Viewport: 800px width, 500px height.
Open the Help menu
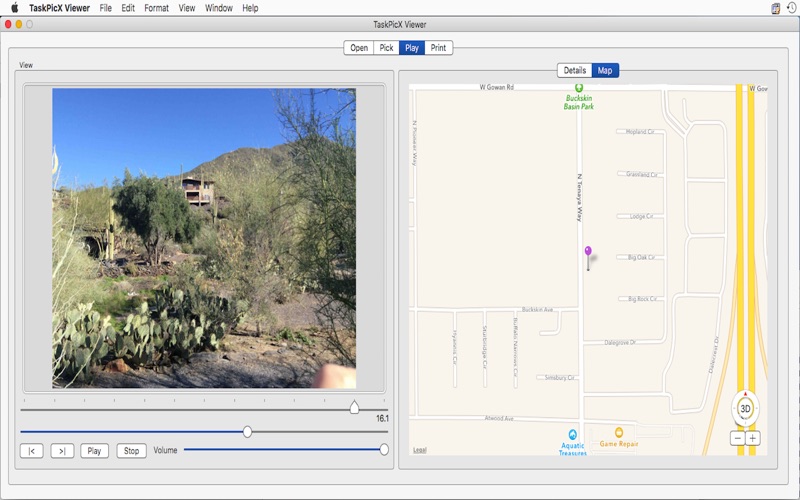(x=250, y=8)
